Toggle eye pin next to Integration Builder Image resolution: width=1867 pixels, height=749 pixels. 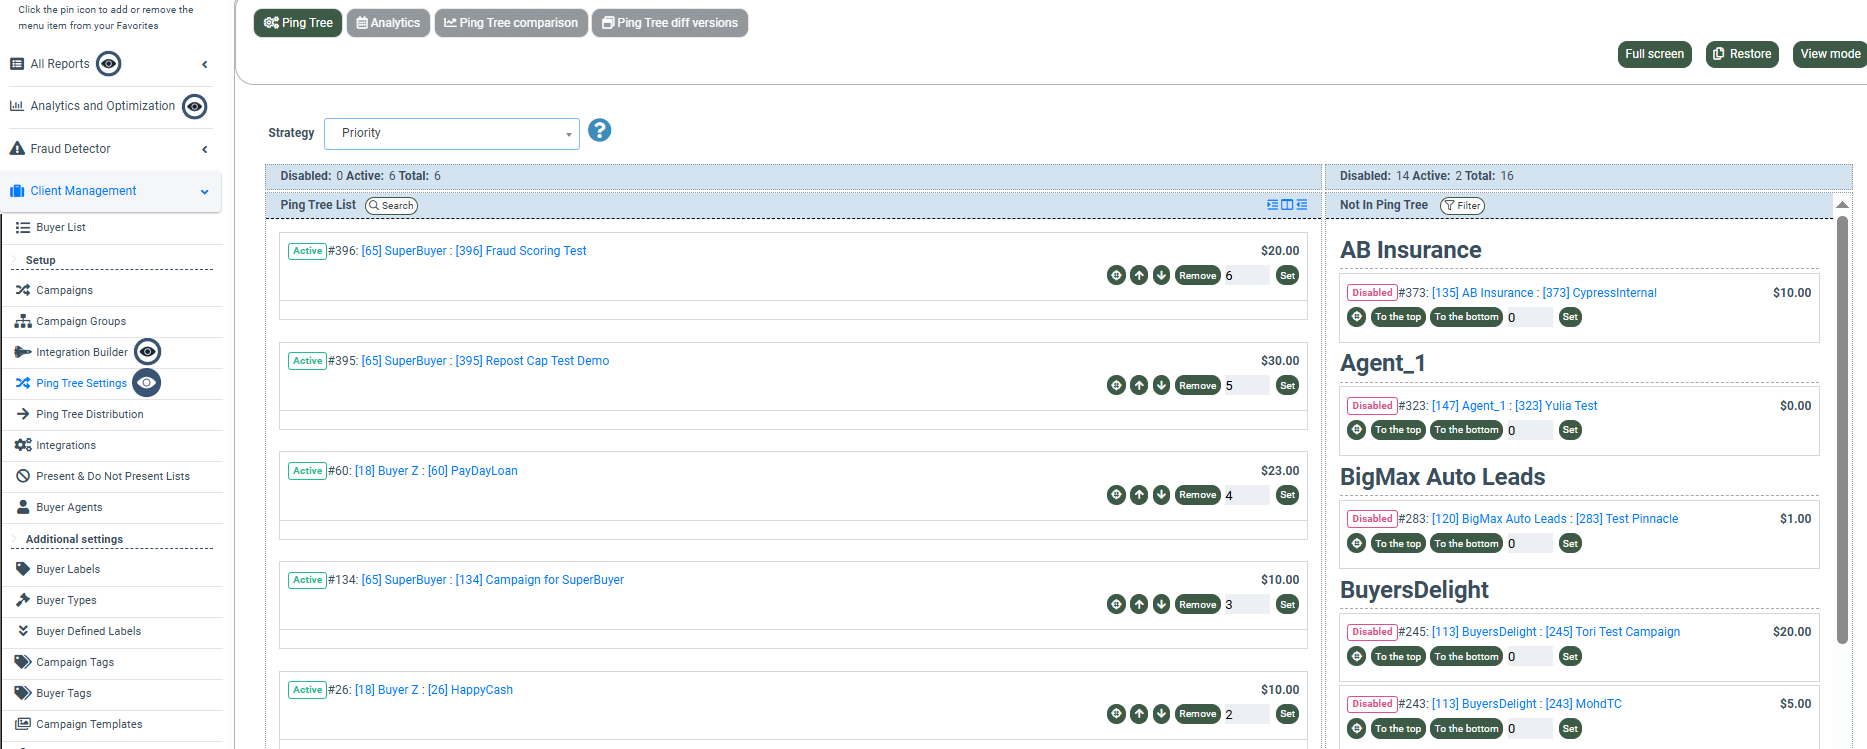coord(147,351)
